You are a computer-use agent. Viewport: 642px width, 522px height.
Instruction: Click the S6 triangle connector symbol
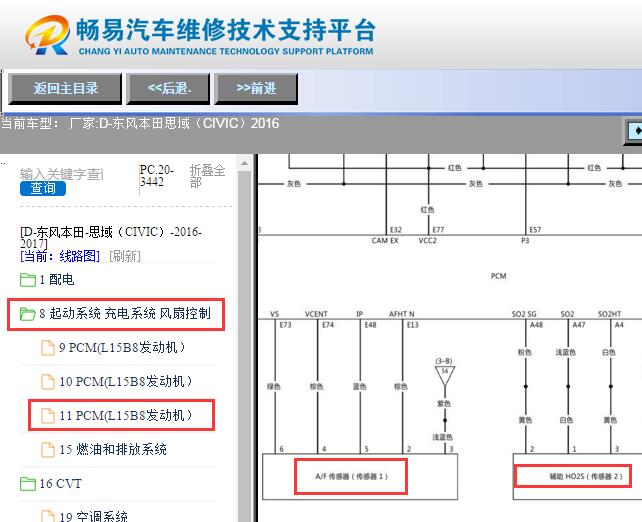pyautogui.click(x=445, y=376)
